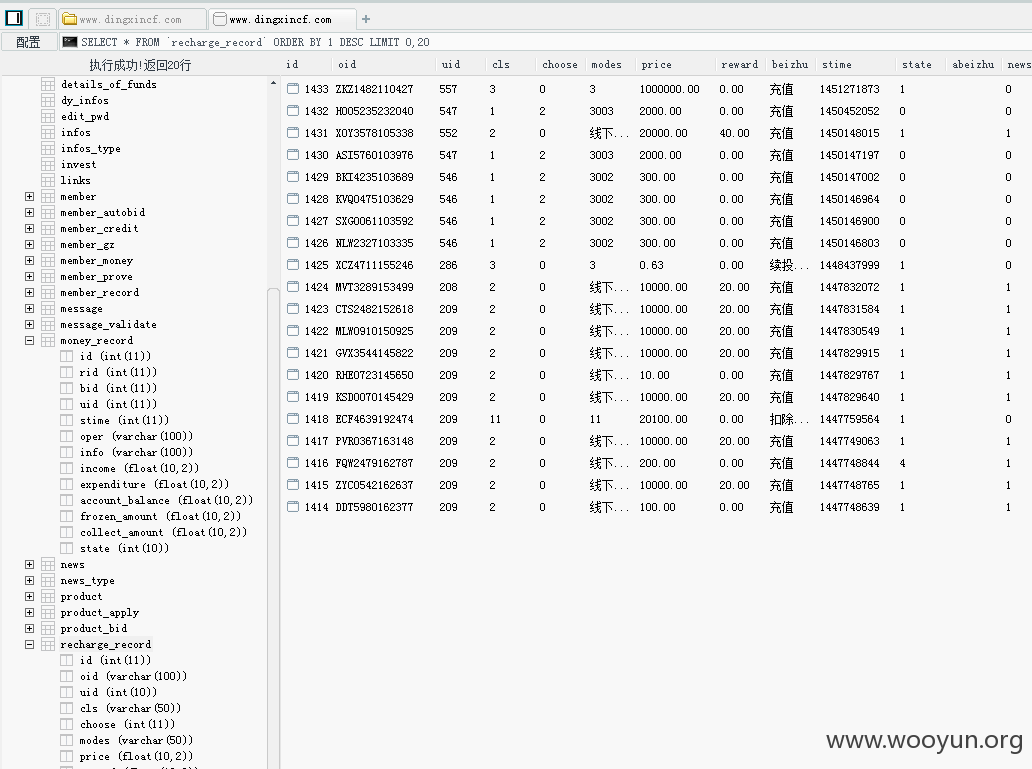Click table icon for links
Viewport: 1032px width, 769px height.
48,180
